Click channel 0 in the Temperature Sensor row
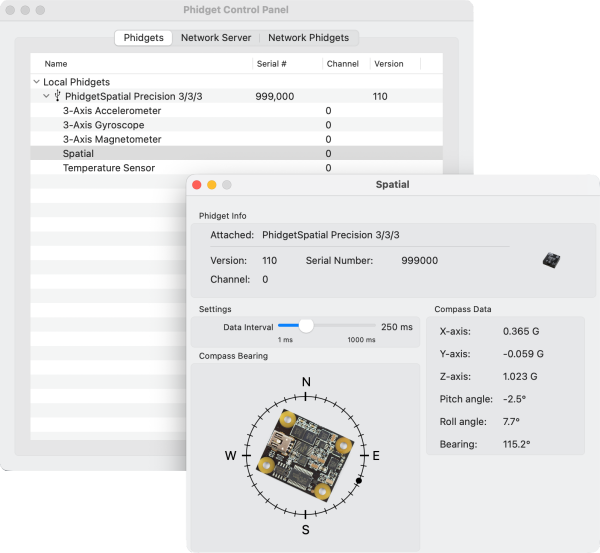This screenshot has width=600, height=553. point(328,168)
